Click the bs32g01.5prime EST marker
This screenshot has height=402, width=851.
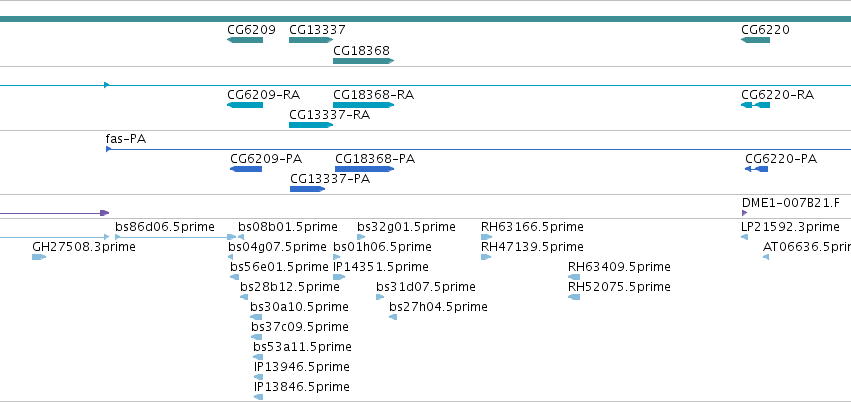(361, 237)
